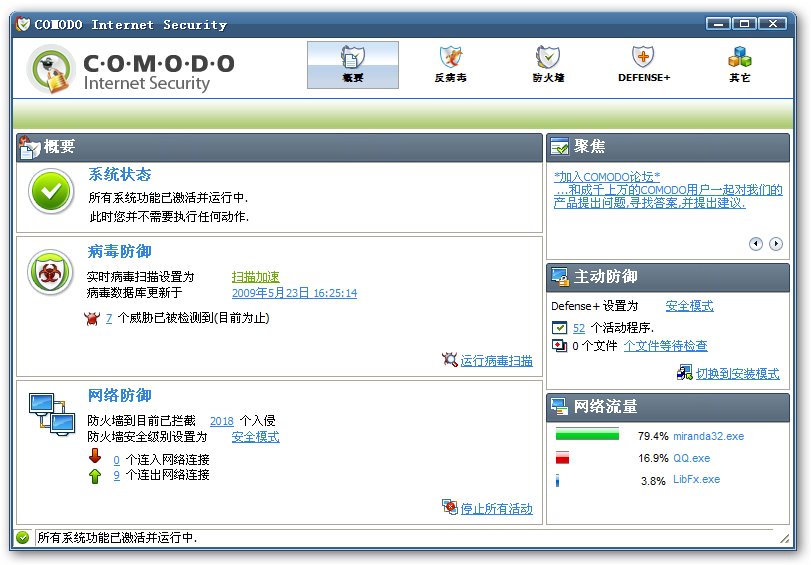Click the 概要 panel header icon
This screenshot has width=811, height=565.
tap(29, 148)
